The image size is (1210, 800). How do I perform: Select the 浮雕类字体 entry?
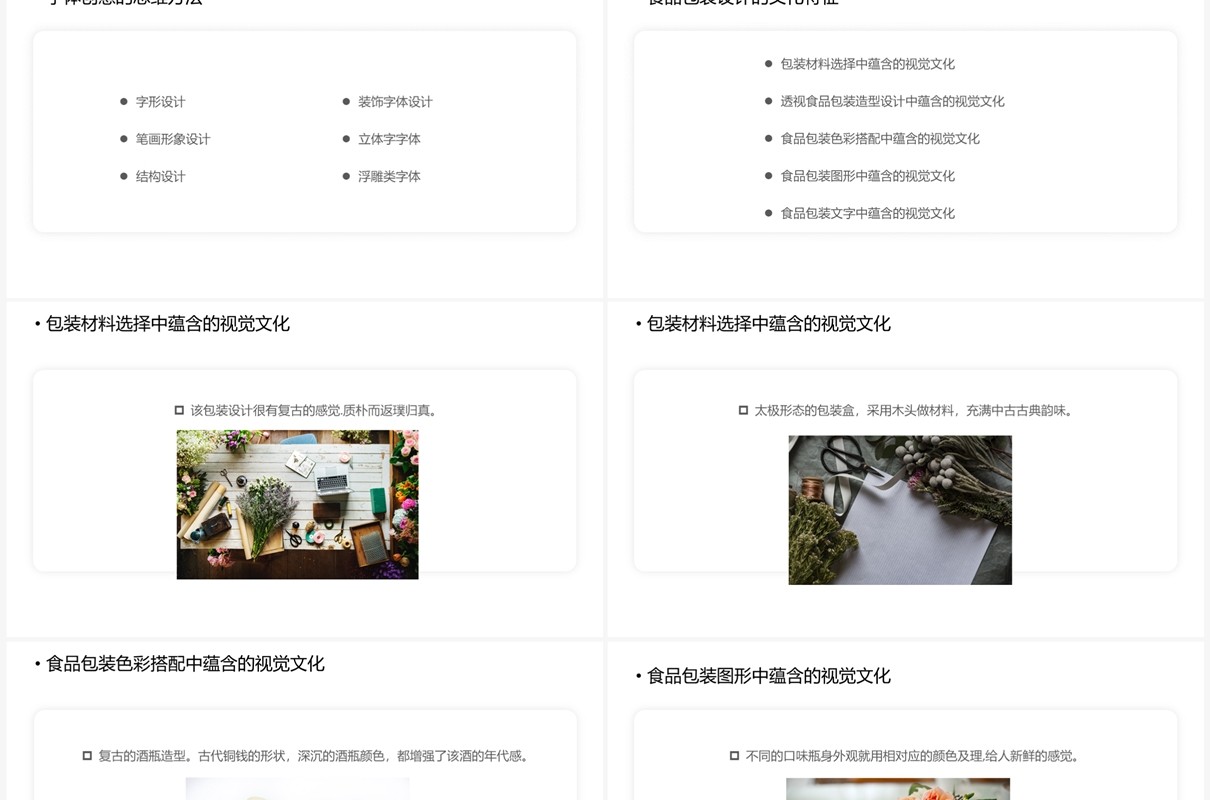(x=389, y=176)
